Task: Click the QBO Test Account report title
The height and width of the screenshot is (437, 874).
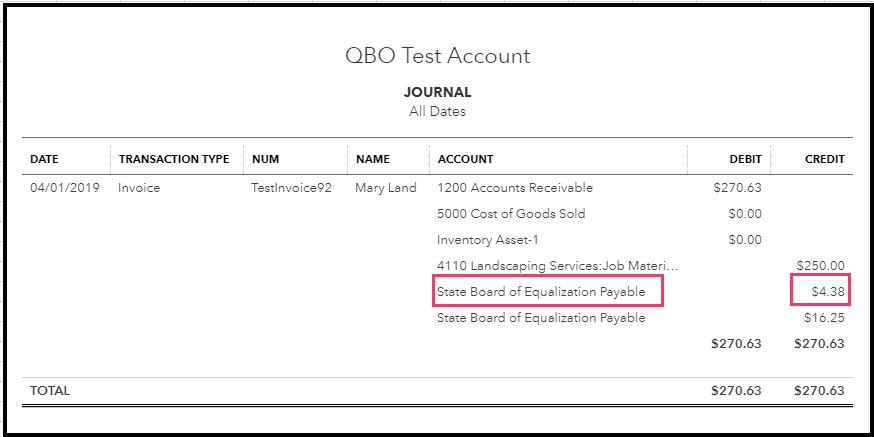Action: [437, 56]
